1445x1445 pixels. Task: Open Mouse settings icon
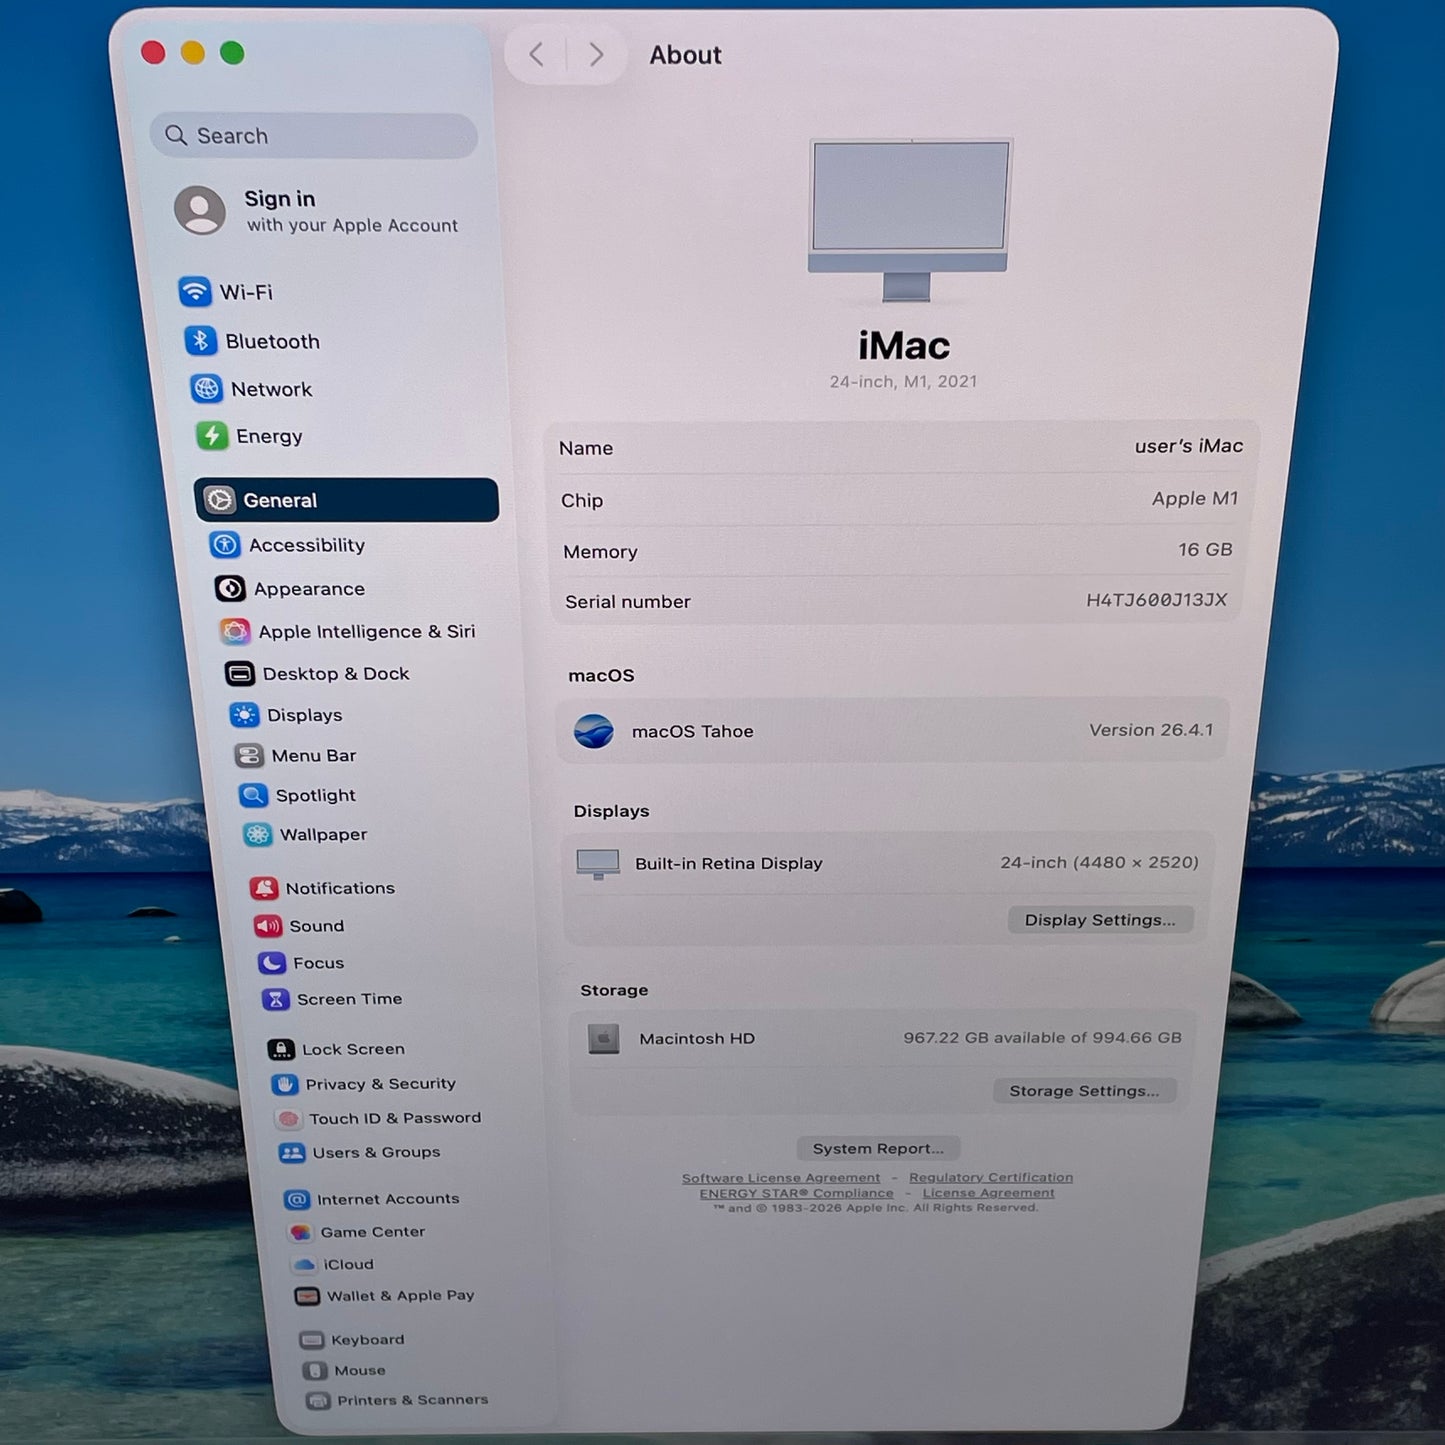coord(315,1370)
